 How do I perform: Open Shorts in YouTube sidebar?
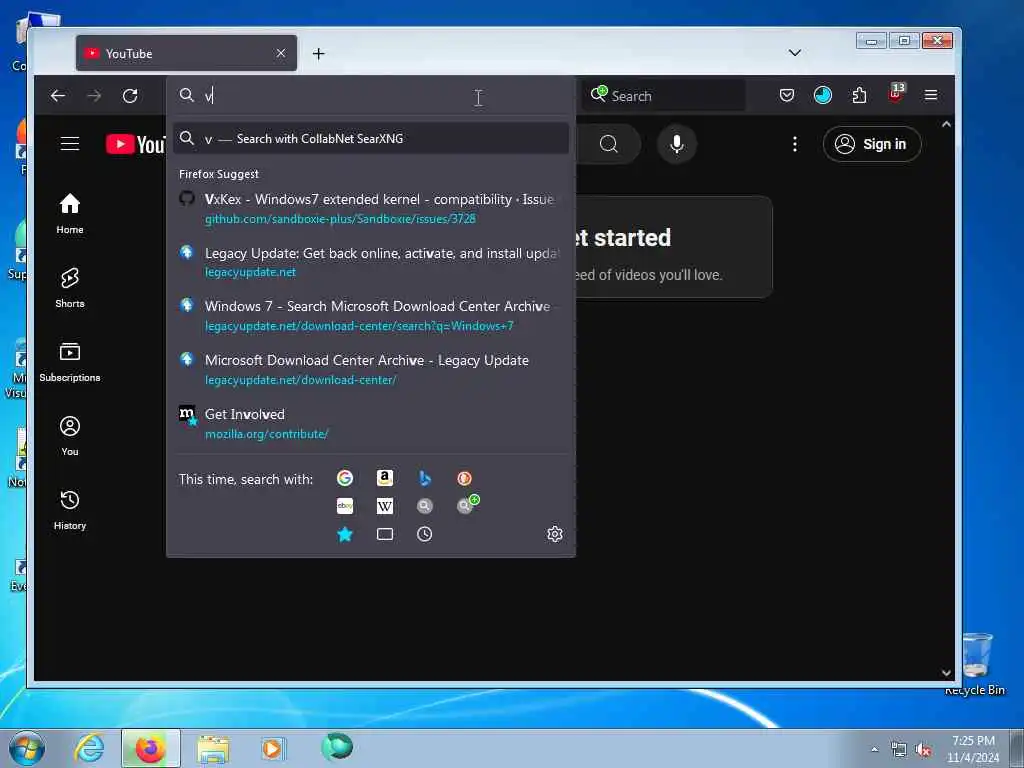coord(70,287)
